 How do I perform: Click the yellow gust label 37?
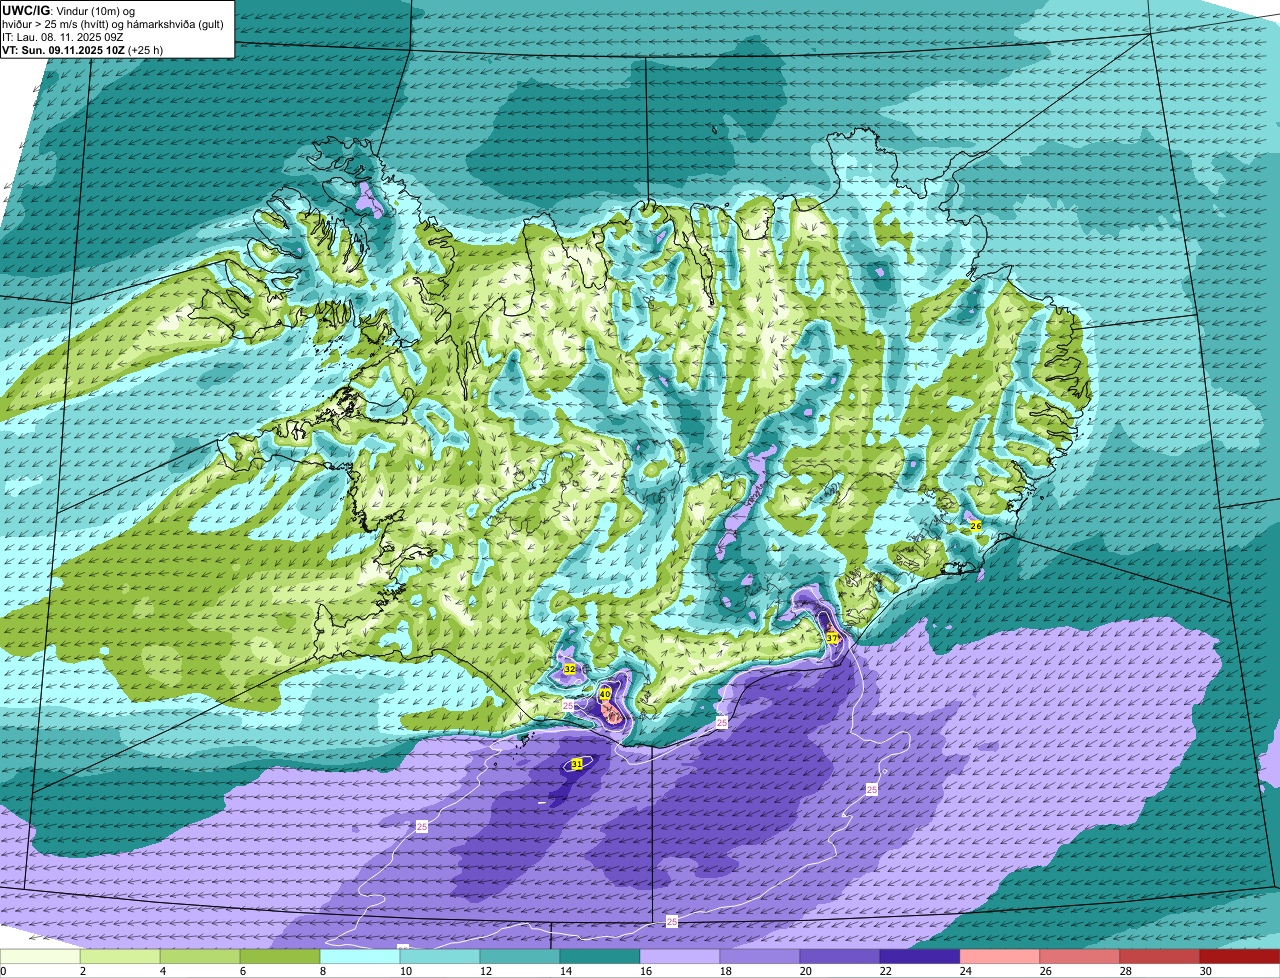[x=832, y=638]
